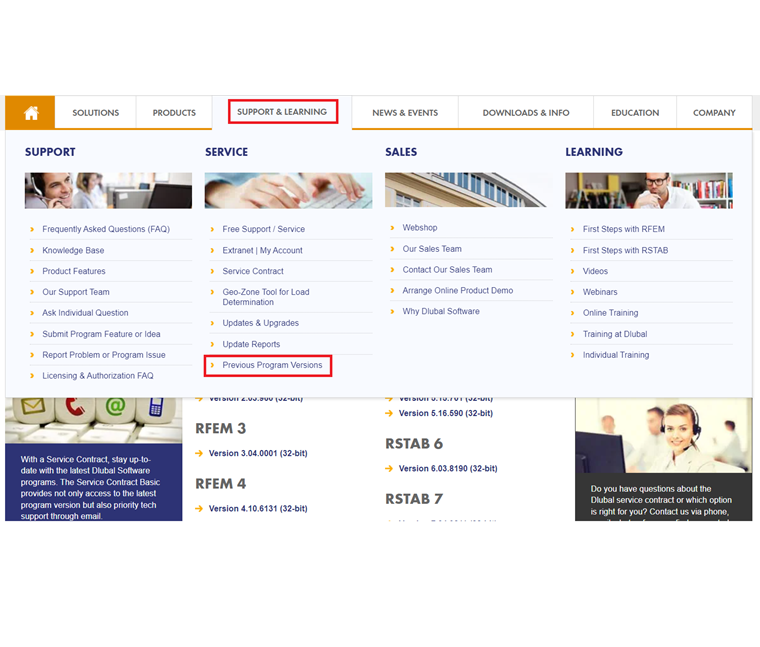Open the Webinars link

click(x=600, y=292)
